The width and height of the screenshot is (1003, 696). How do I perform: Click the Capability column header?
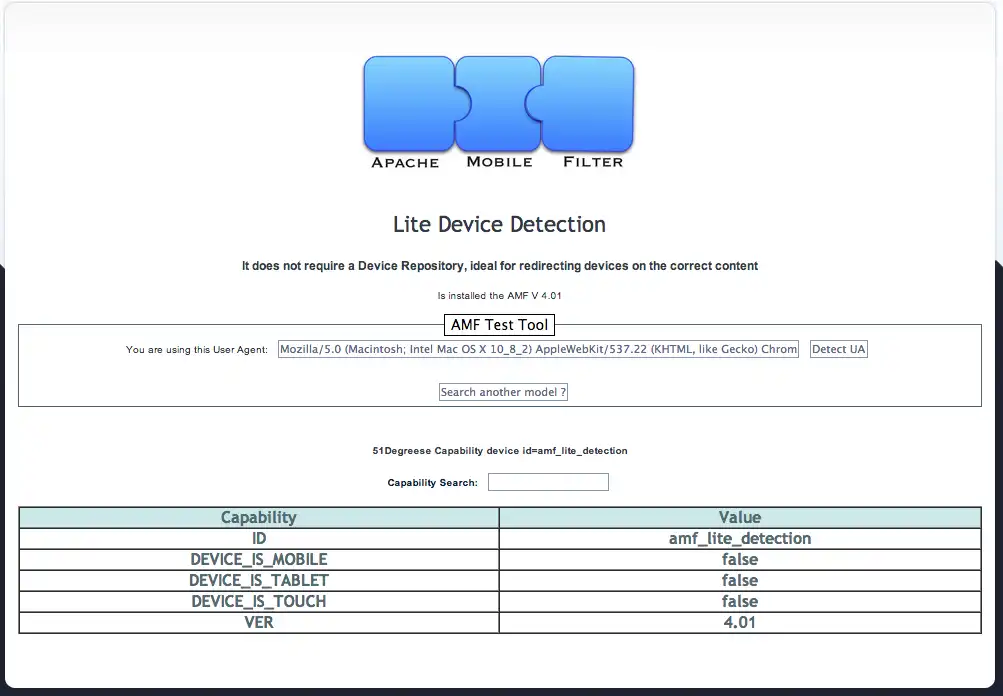[259, 518]
